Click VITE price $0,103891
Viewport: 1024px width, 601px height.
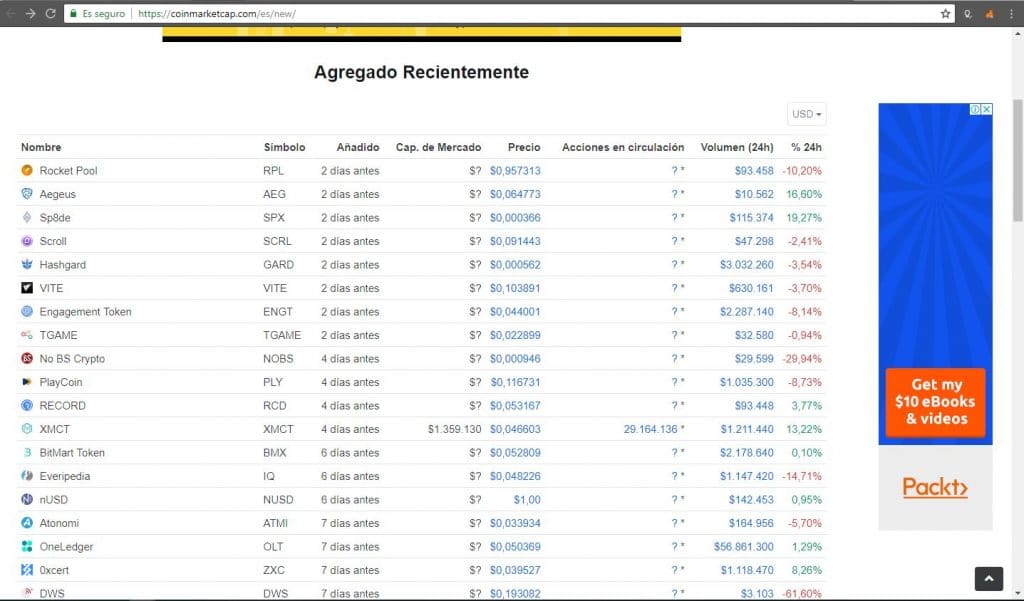point(515,288)
